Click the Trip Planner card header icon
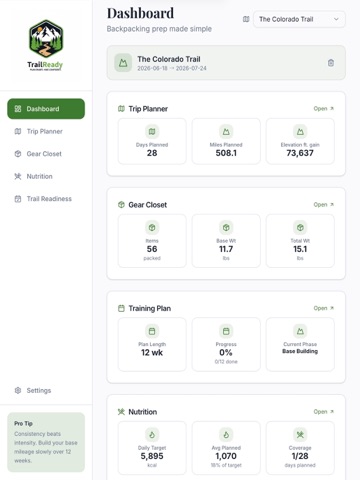 (121, 109)
